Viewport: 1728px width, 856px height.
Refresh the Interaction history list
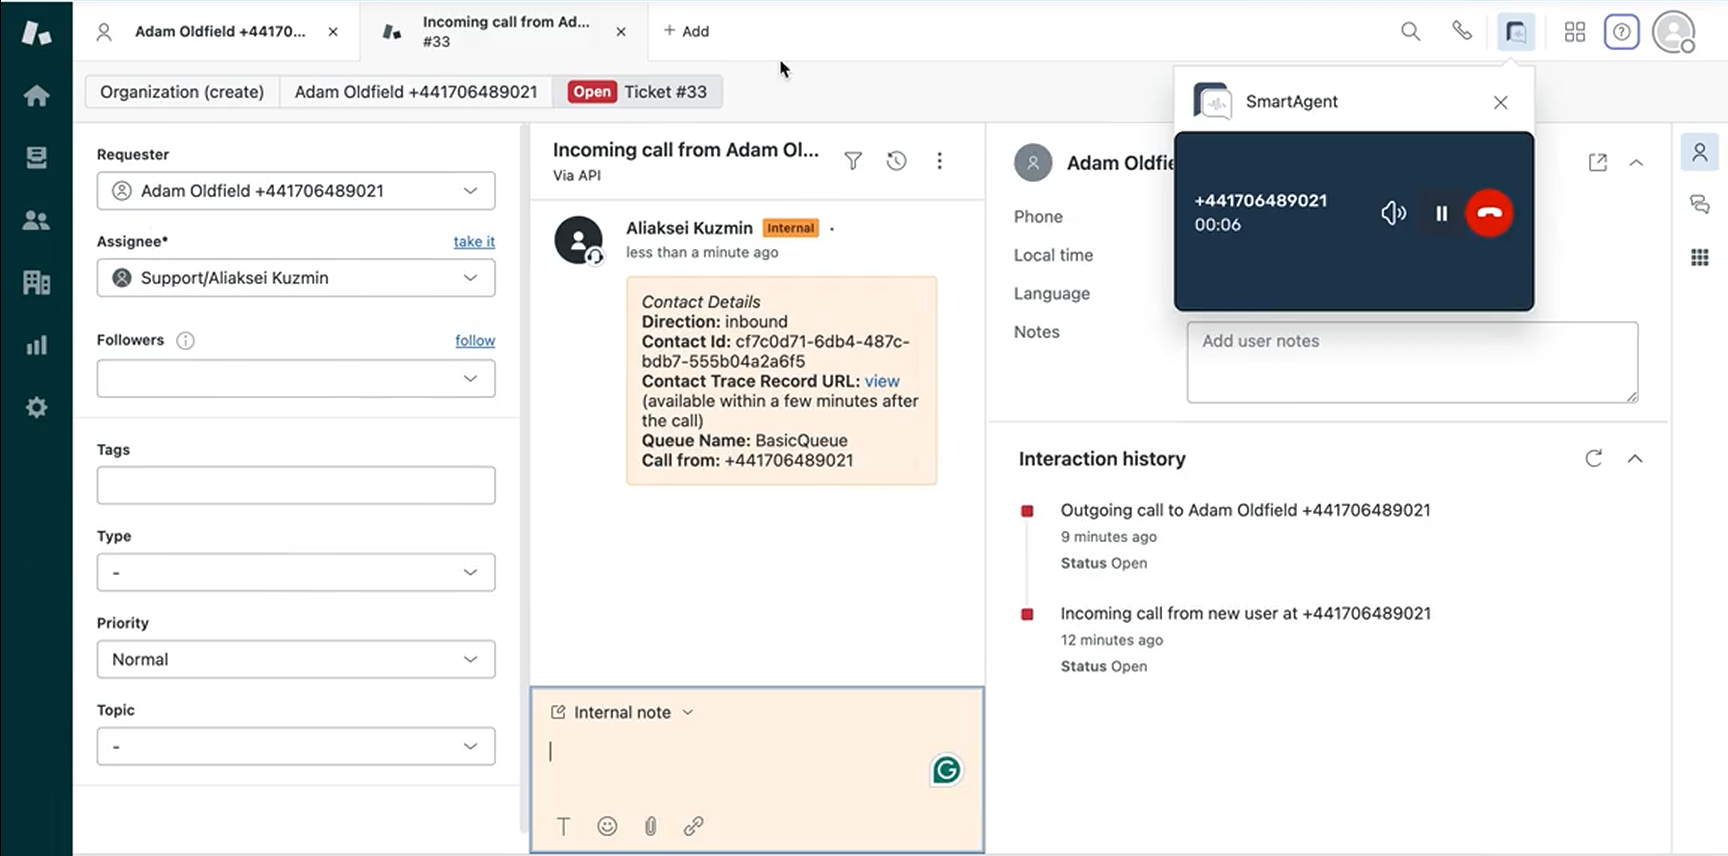(1594, 458)
